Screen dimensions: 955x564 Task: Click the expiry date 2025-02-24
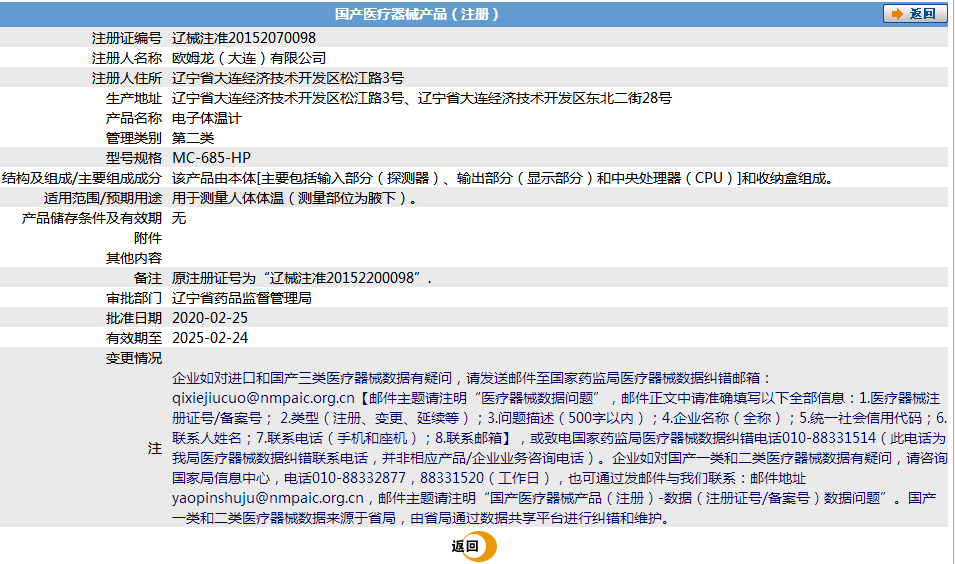(210, 338)
